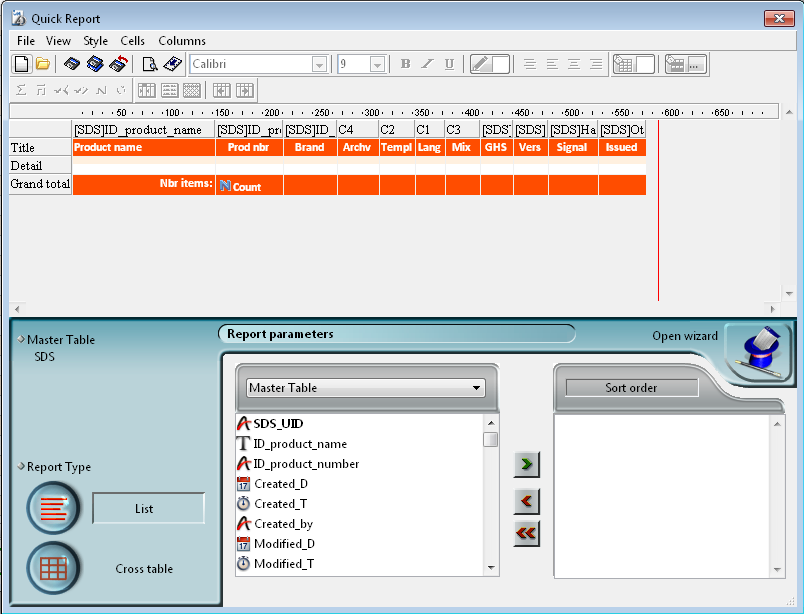Select the default alignment icon

[530, 64]
